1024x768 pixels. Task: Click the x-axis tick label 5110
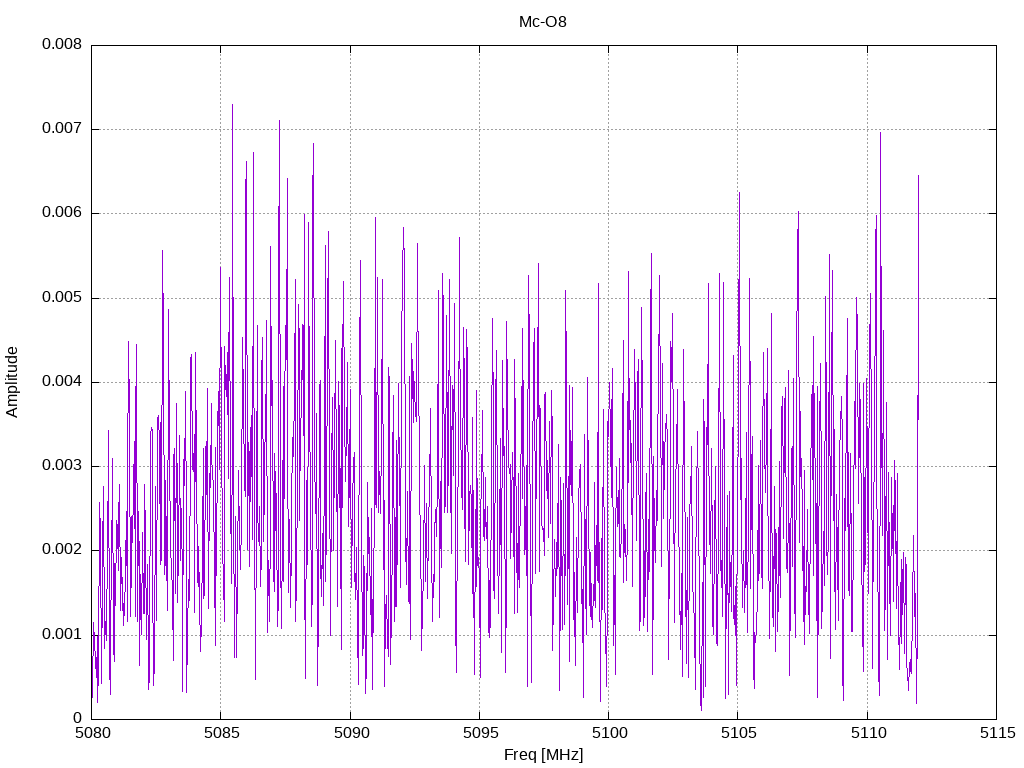coord(868,733)
